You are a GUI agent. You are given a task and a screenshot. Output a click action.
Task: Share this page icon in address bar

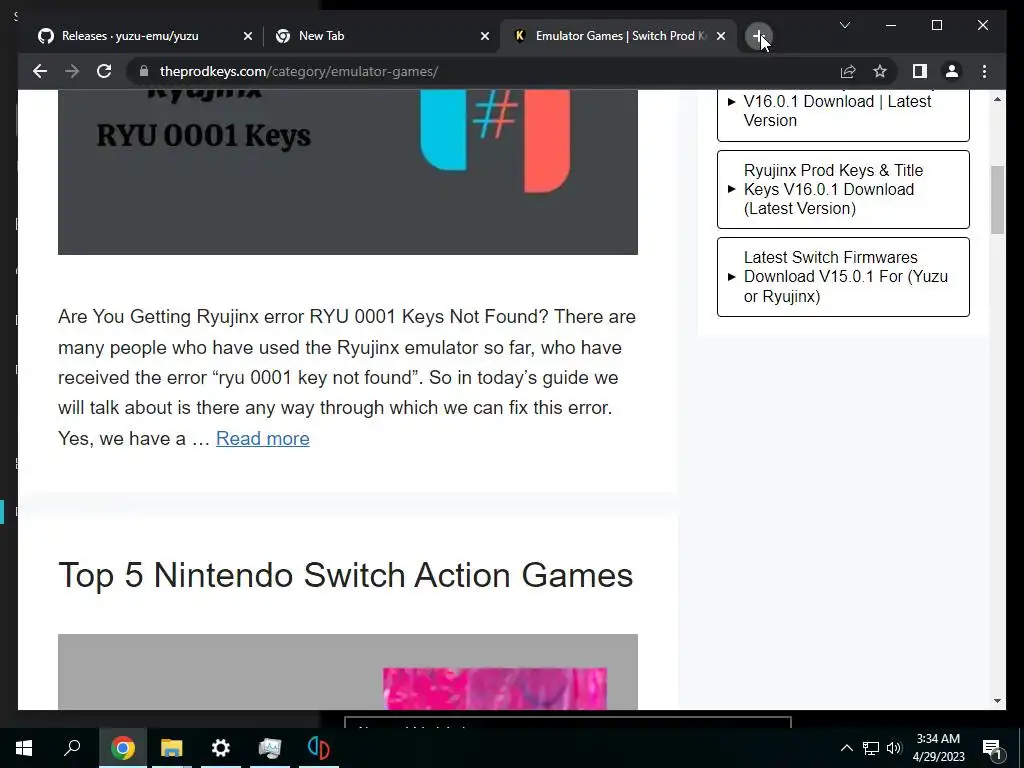click(848, 71)
